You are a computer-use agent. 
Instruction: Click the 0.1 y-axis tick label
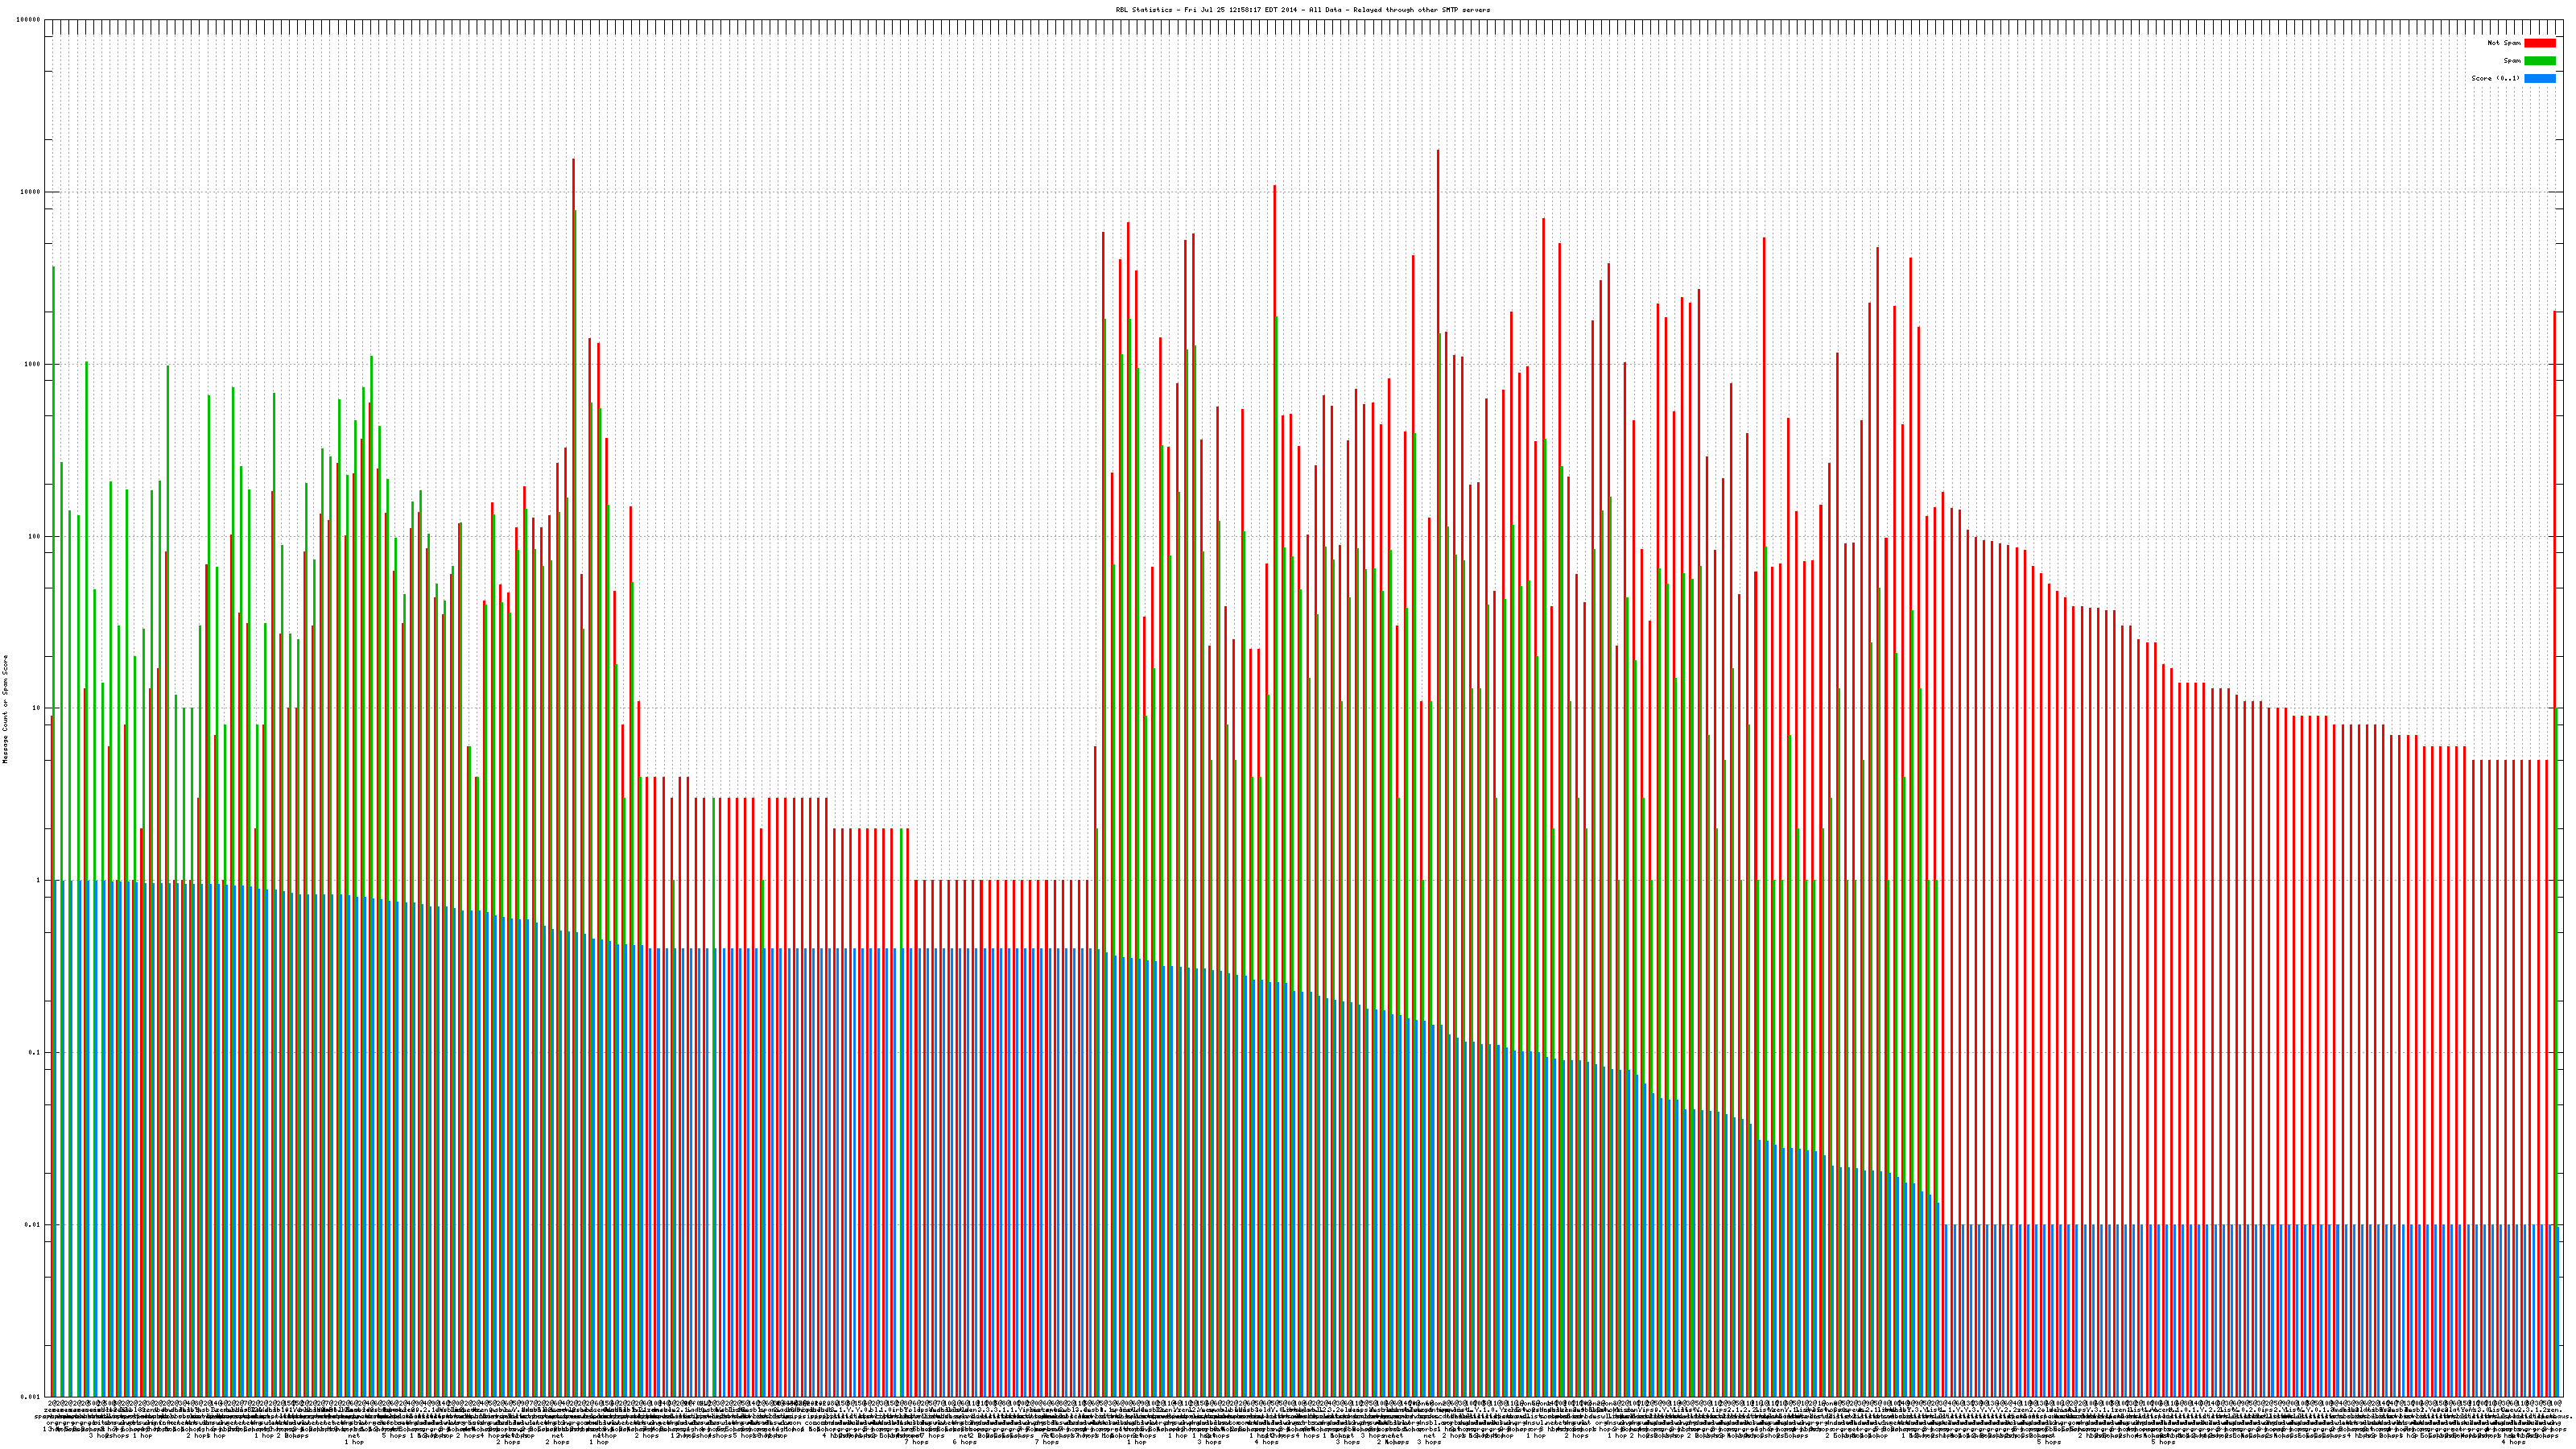(36, 1052)
